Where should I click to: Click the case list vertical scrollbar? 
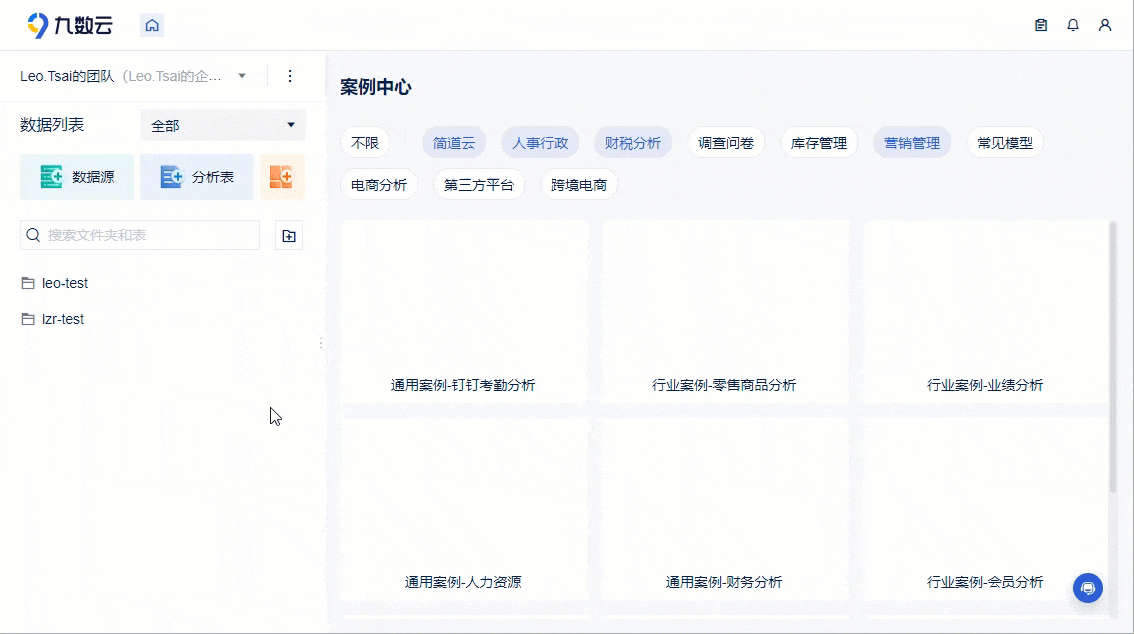pyautogui.click(x=1113, y=358)
